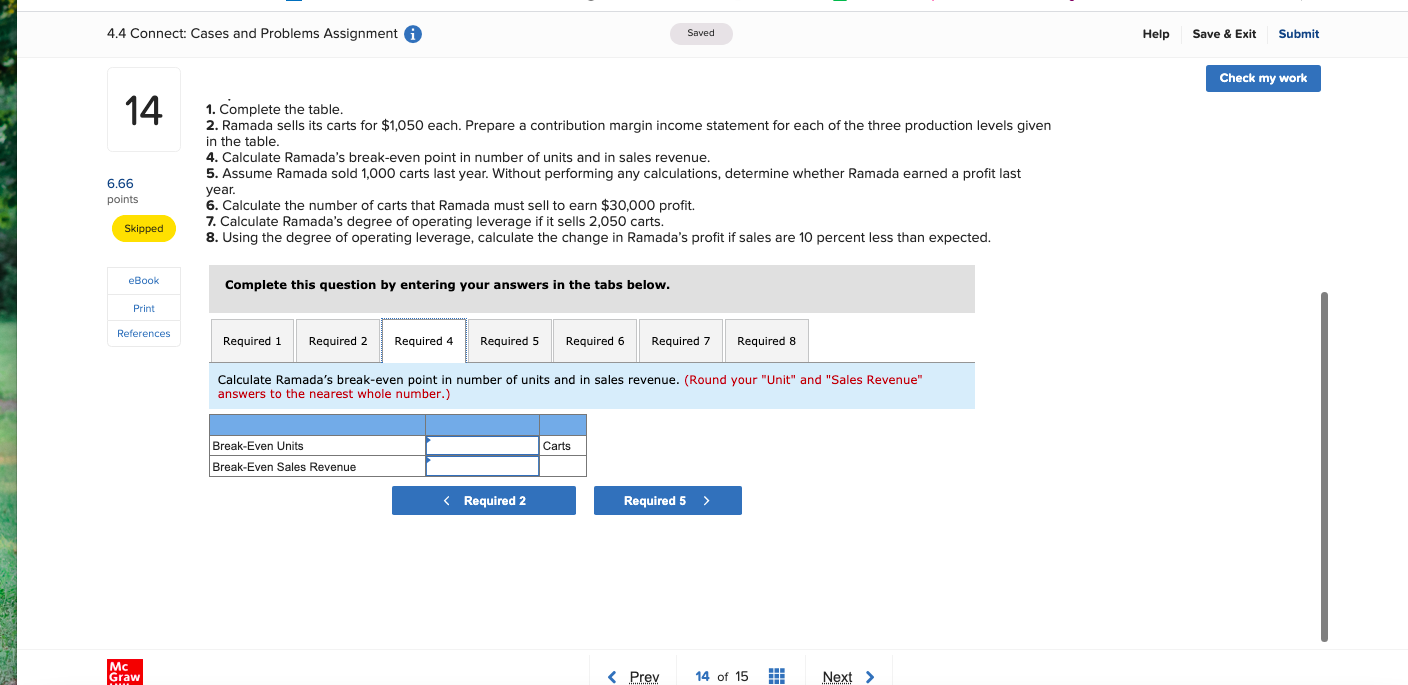This screenshot has width=1408, height=685.
Task: Click the Break-Even Units input field
Action: (482, 446)
